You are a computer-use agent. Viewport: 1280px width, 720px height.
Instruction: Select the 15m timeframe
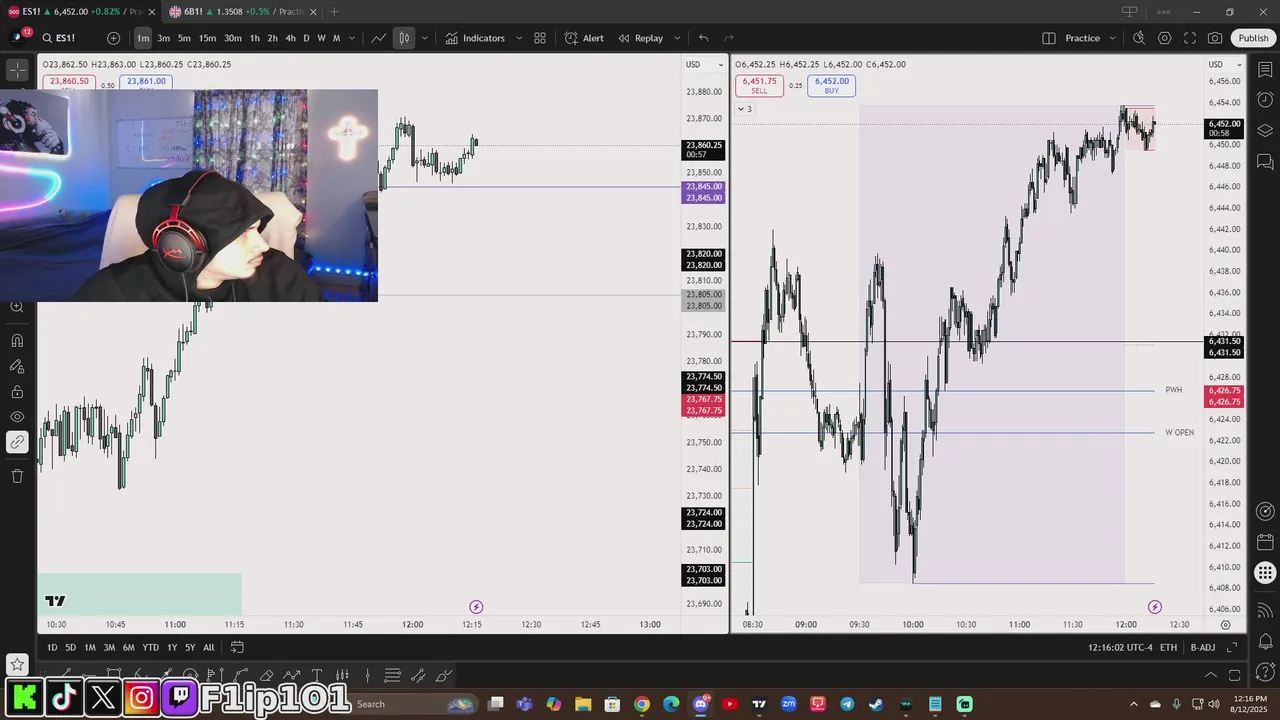tap(207, 38)
